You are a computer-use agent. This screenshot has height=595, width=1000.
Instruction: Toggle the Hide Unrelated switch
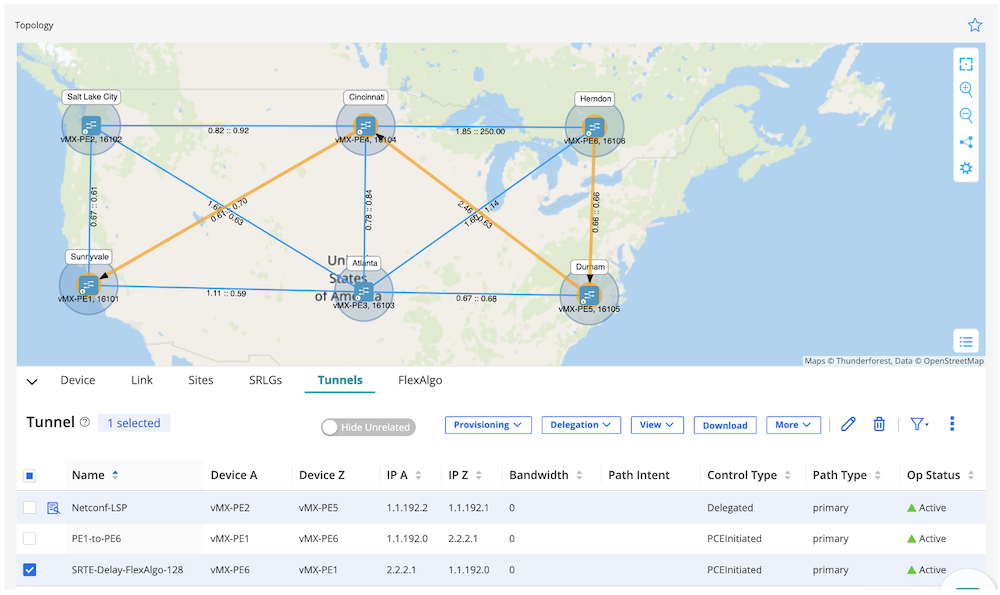pos(368,427)
